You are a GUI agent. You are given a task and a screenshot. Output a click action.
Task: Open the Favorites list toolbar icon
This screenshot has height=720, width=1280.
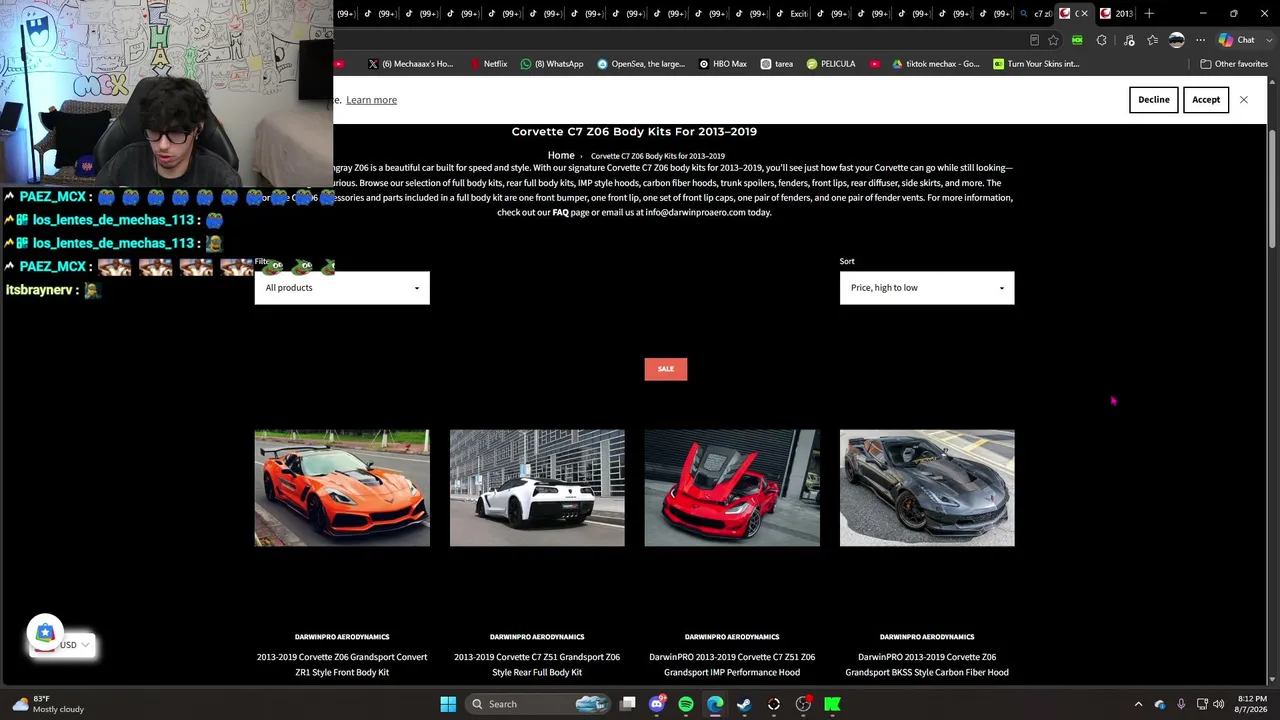point(1153,40)
